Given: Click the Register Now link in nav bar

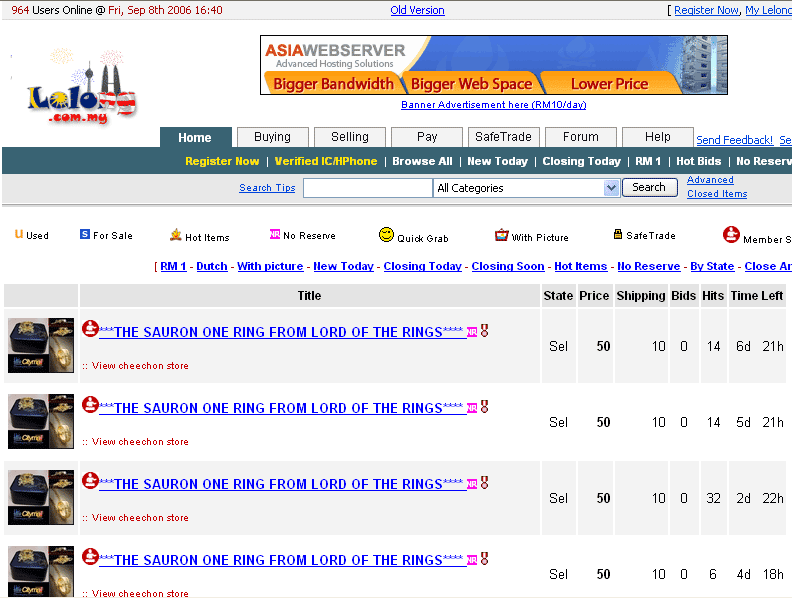Looking at the screenshot, I should click(221, 161).
